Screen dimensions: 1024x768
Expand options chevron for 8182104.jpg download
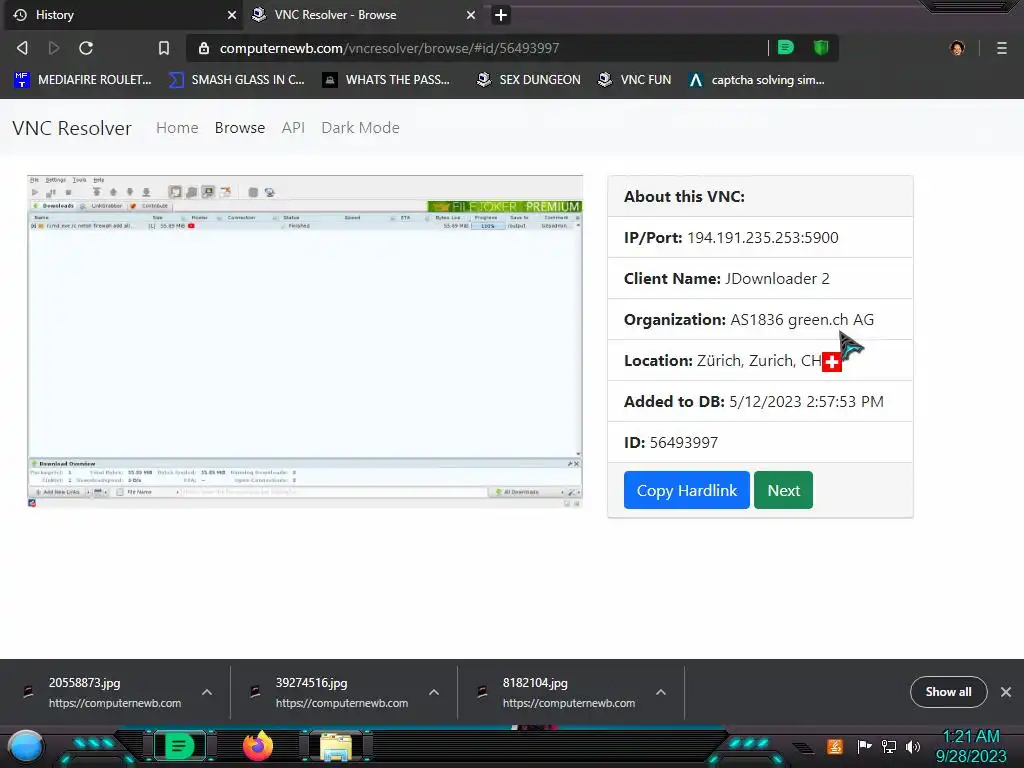661,692
